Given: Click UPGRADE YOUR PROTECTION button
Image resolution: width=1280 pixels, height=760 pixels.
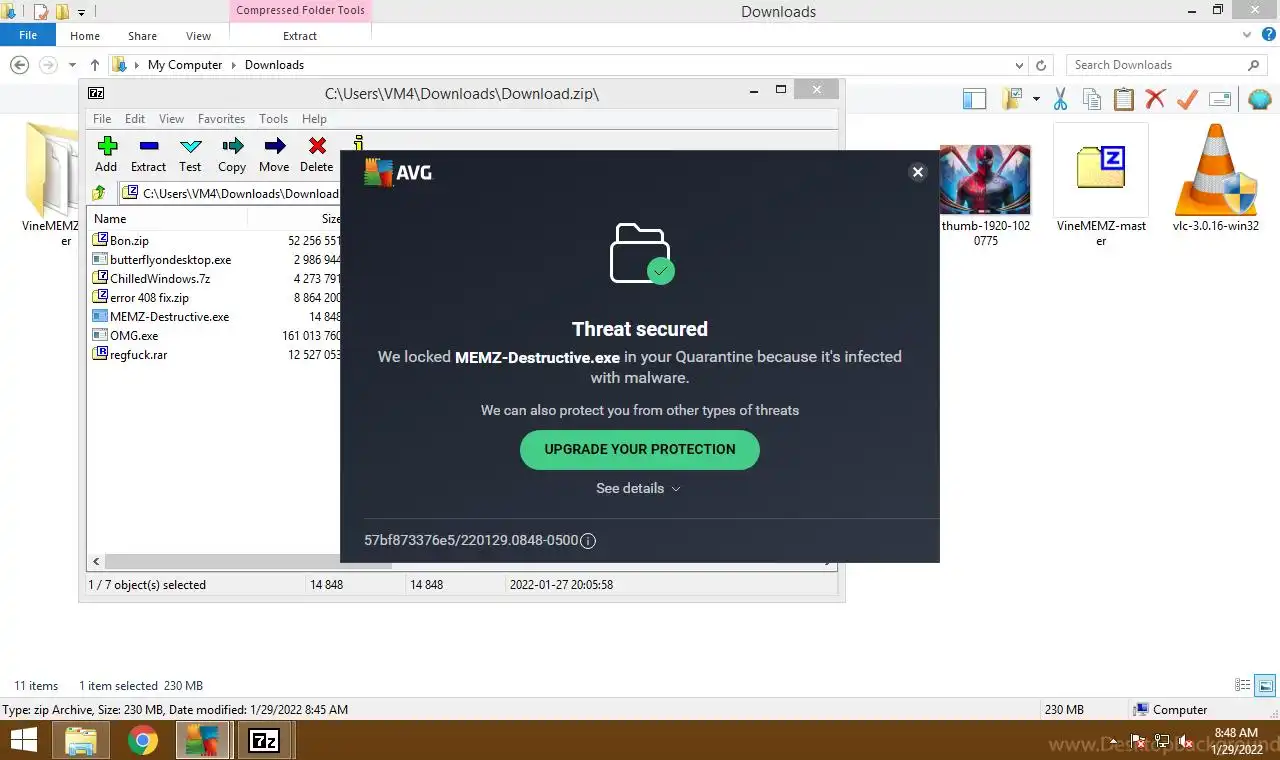Looking at the screenshot, I should coord(640,449).
